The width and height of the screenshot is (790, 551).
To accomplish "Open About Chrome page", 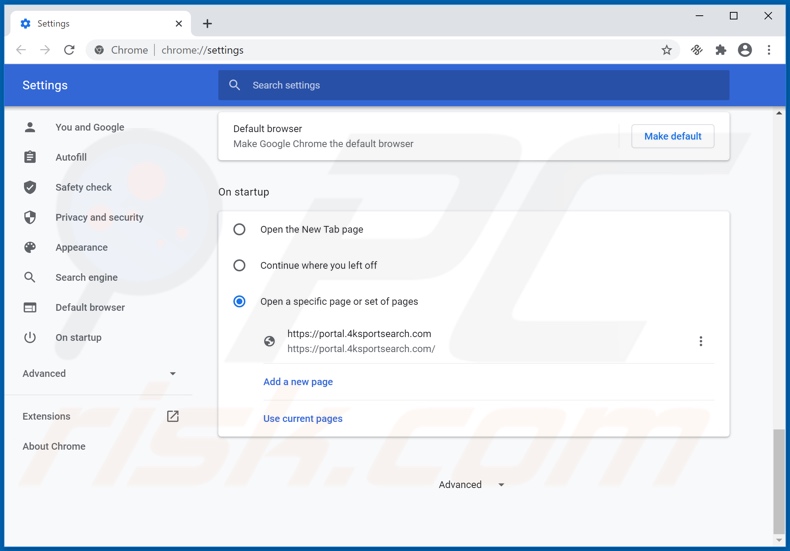I will [54, 446].
